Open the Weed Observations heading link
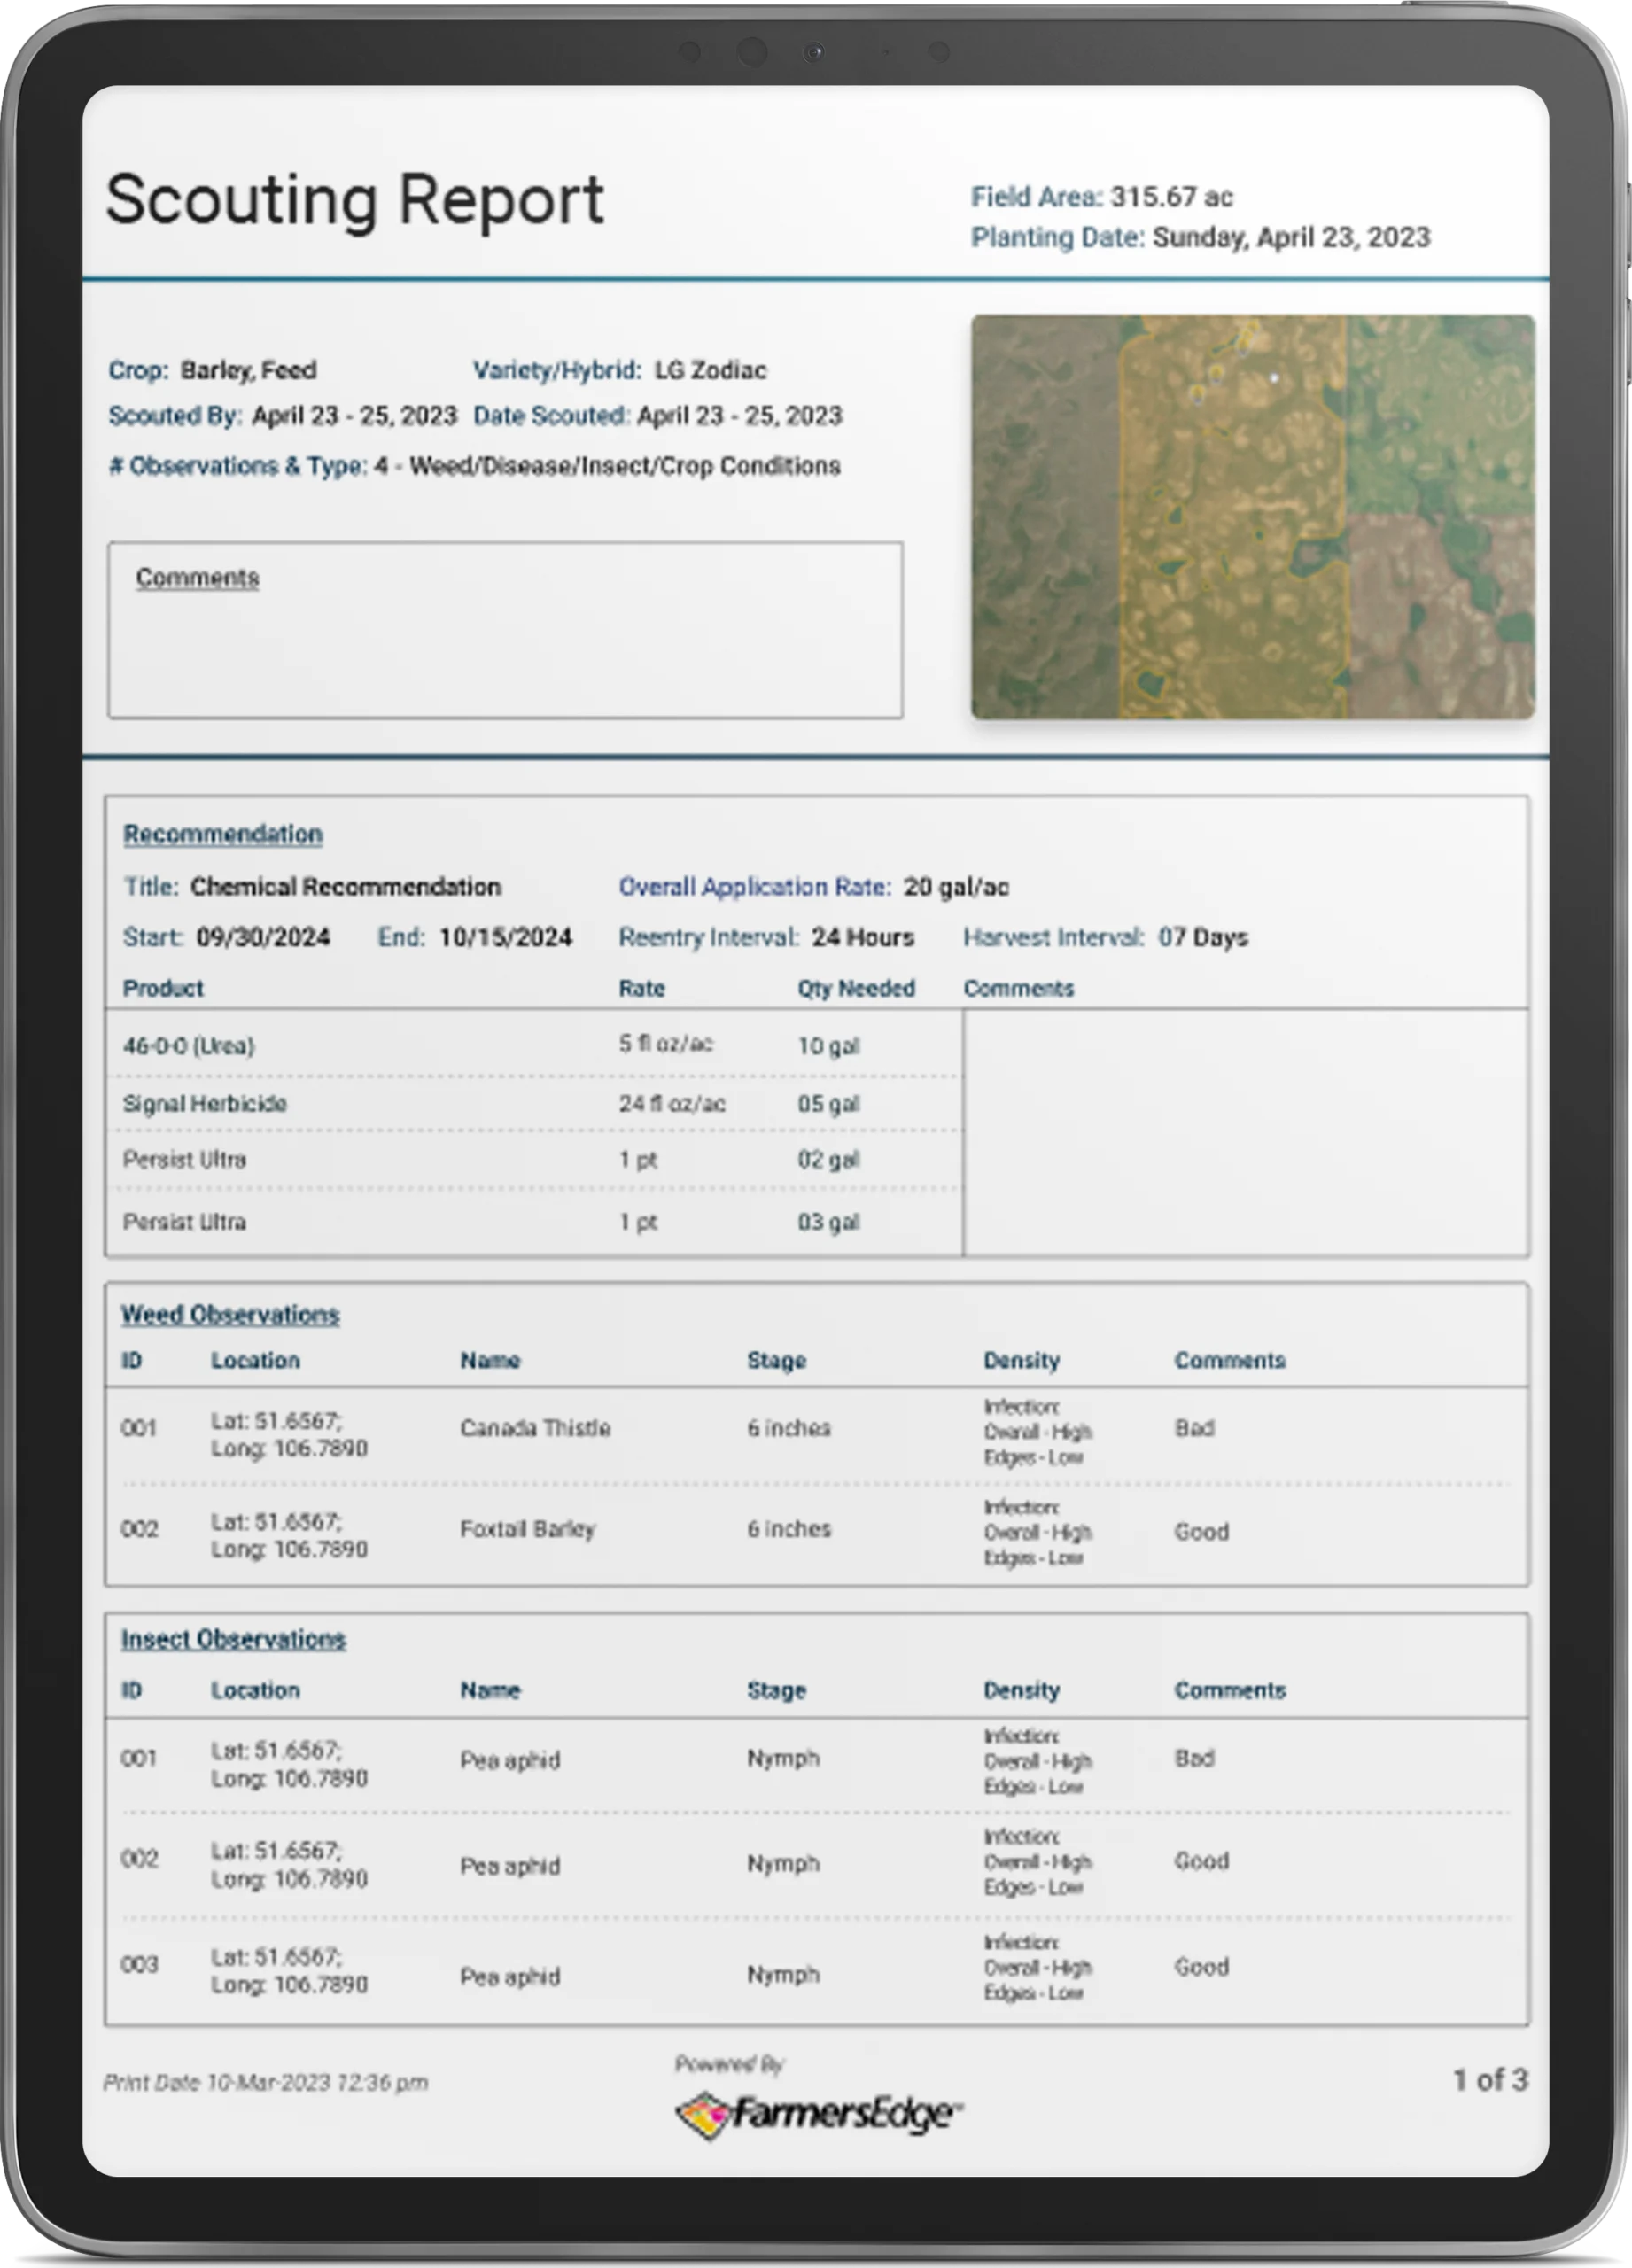The height and width of the screenshot is (2268, 1632). (x=230, y=1314)
